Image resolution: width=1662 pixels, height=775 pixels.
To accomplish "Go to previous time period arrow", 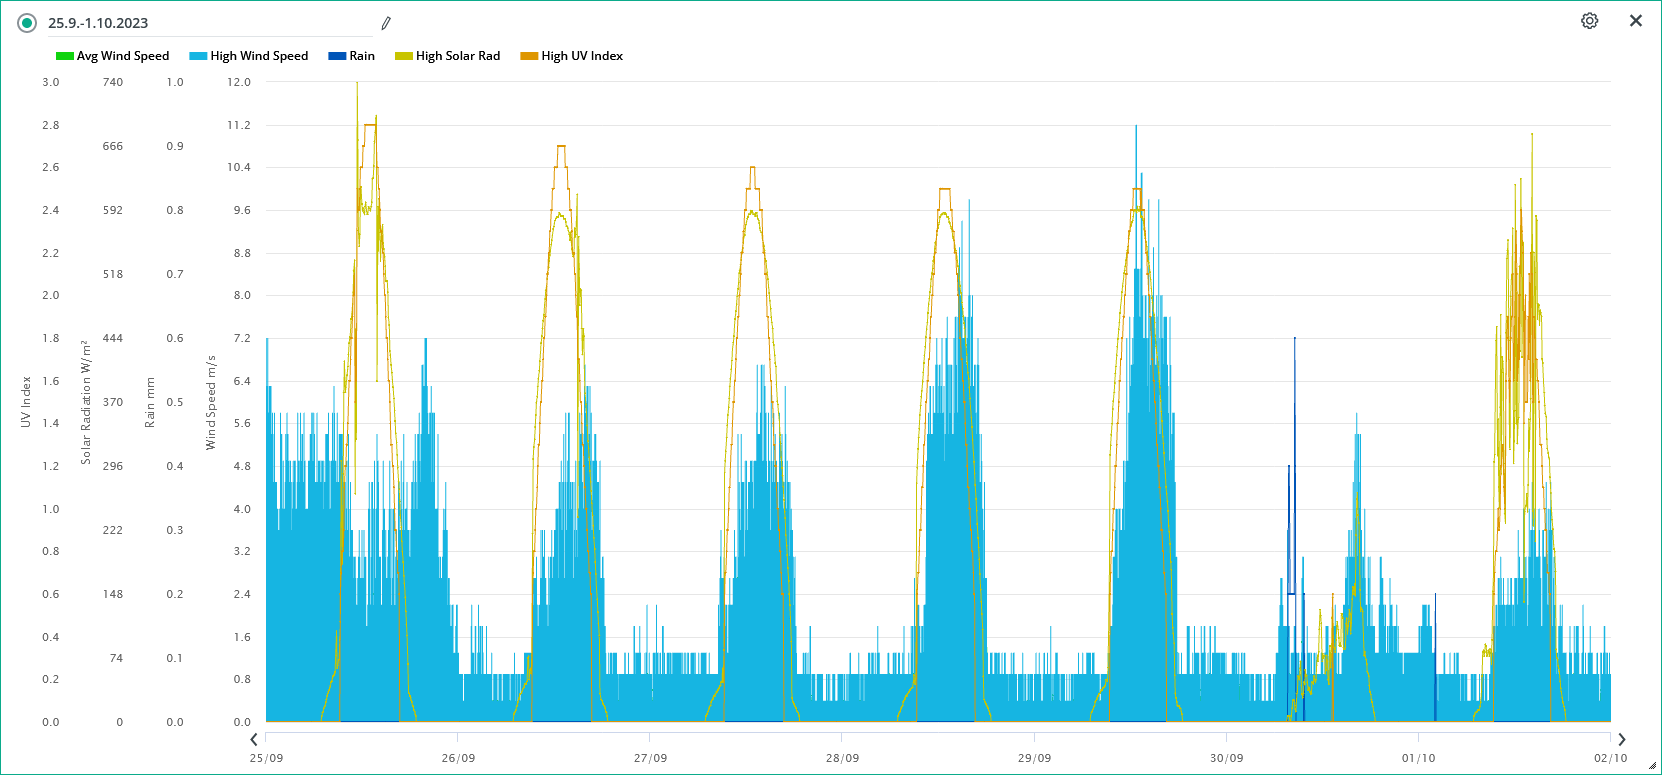I will (x=254, y=739).
